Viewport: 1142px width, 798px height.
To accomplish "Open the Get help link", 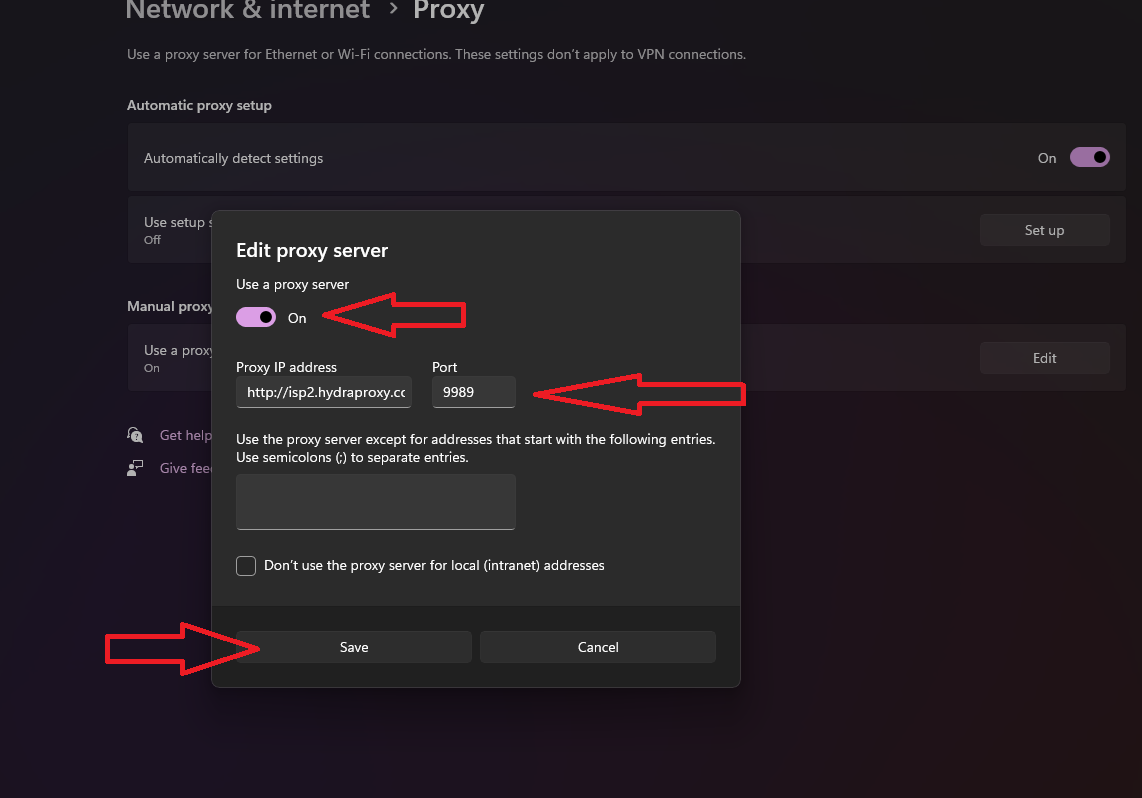I will (x=184, y=435).
